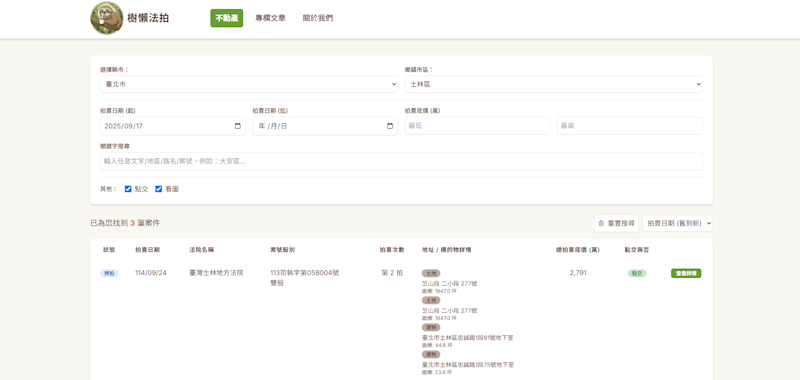Click the court name 臺灣士林地方法院
Viewport: 800px width, 380px height.
[216, 273]
